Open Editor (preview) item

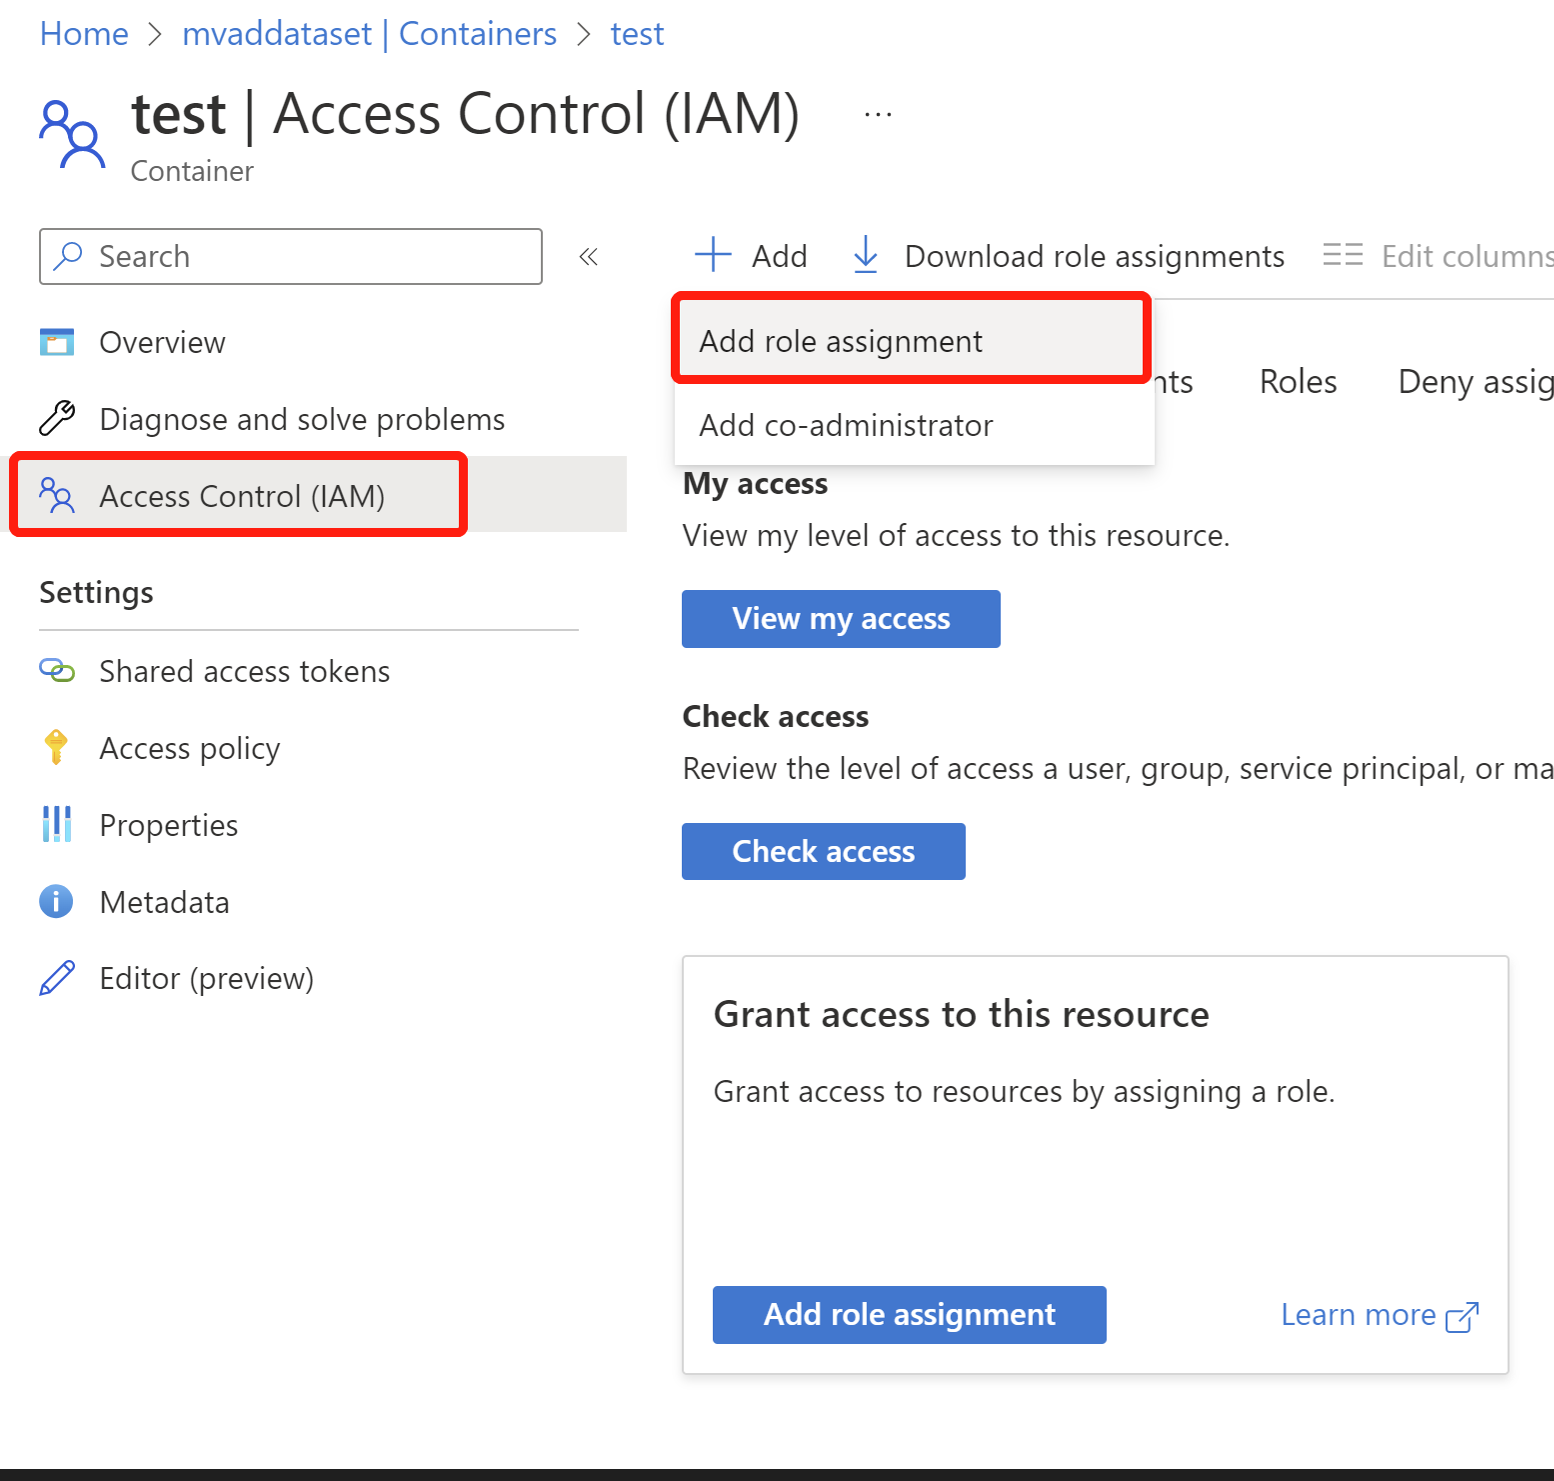pyautogui.click(x=207, y=978)
